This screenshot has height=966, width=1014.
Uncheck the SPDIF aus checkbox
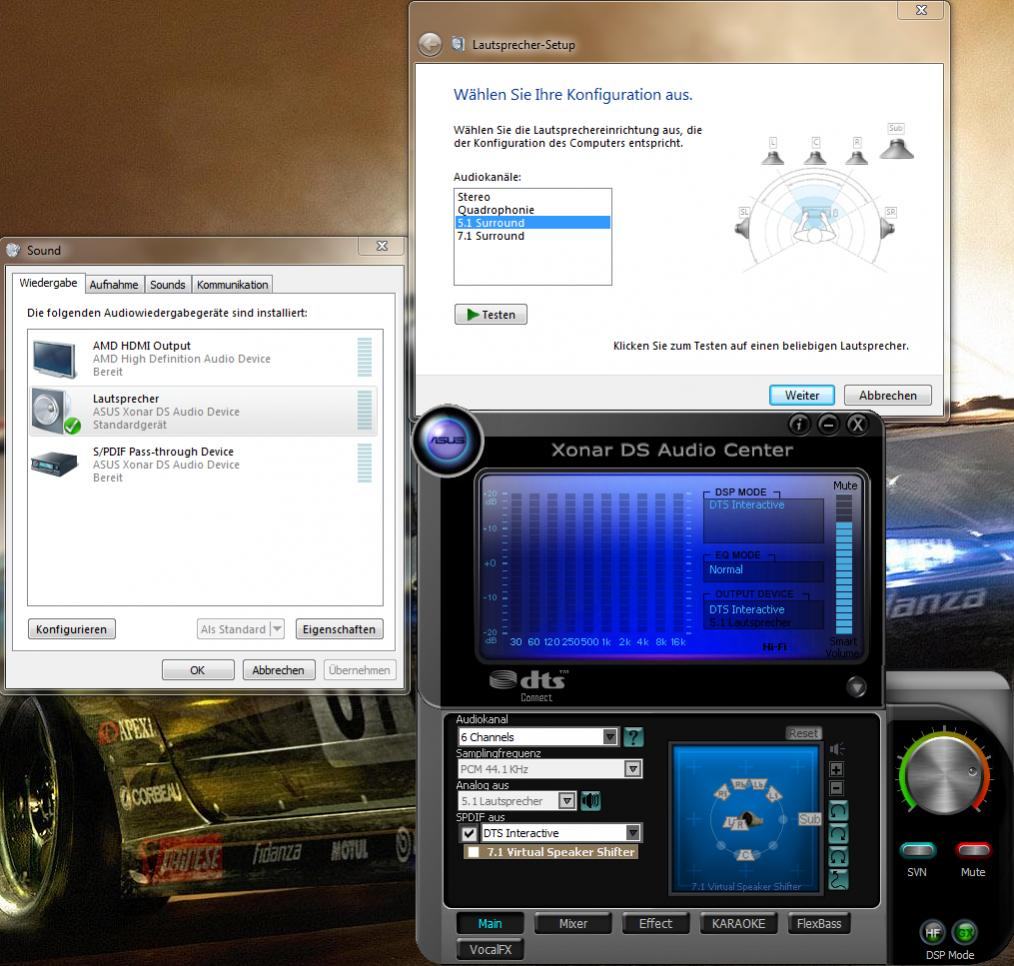(469, 833)
